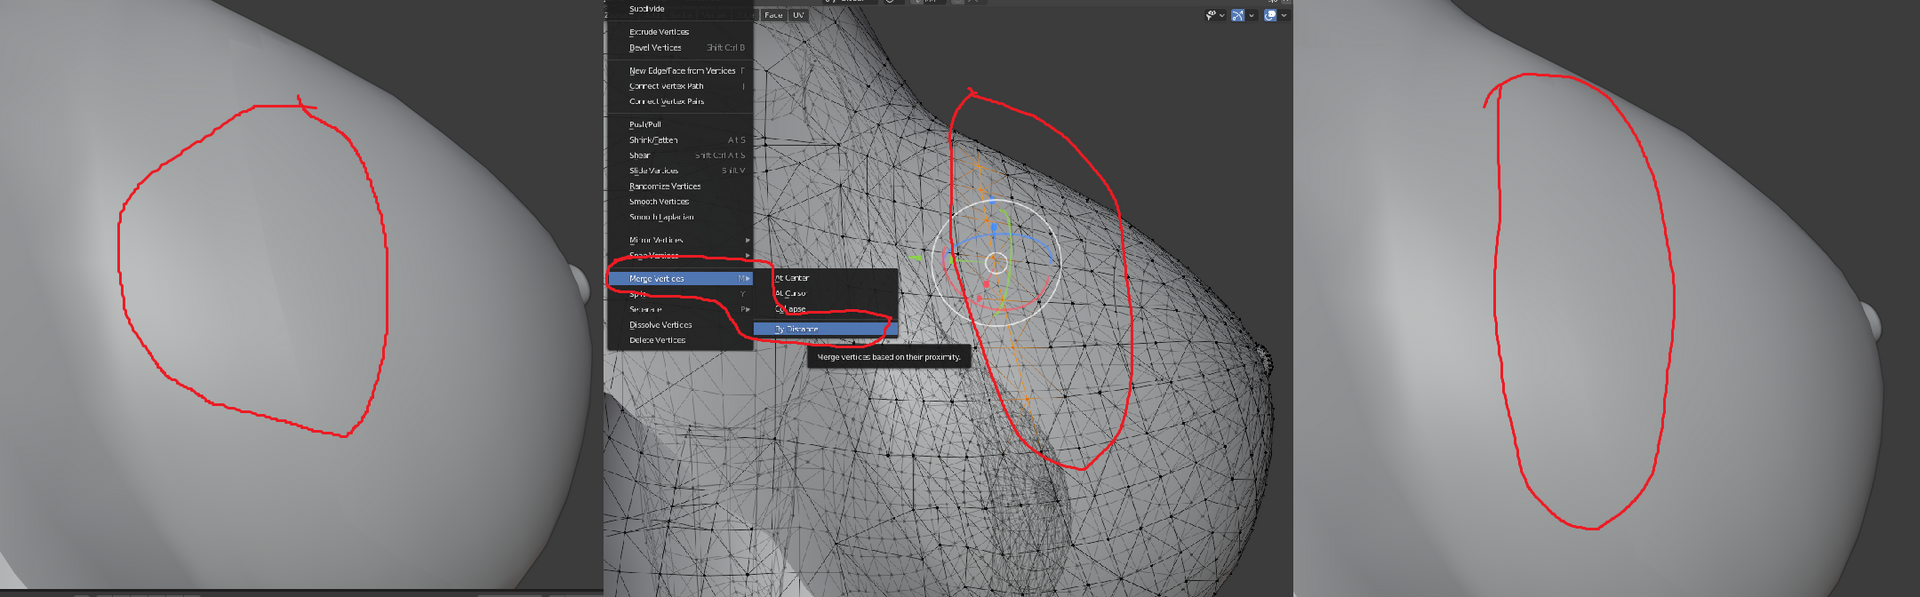The image size is (1920, 597).
Task: Merge vertices At Center
Action: pos(825,278)
